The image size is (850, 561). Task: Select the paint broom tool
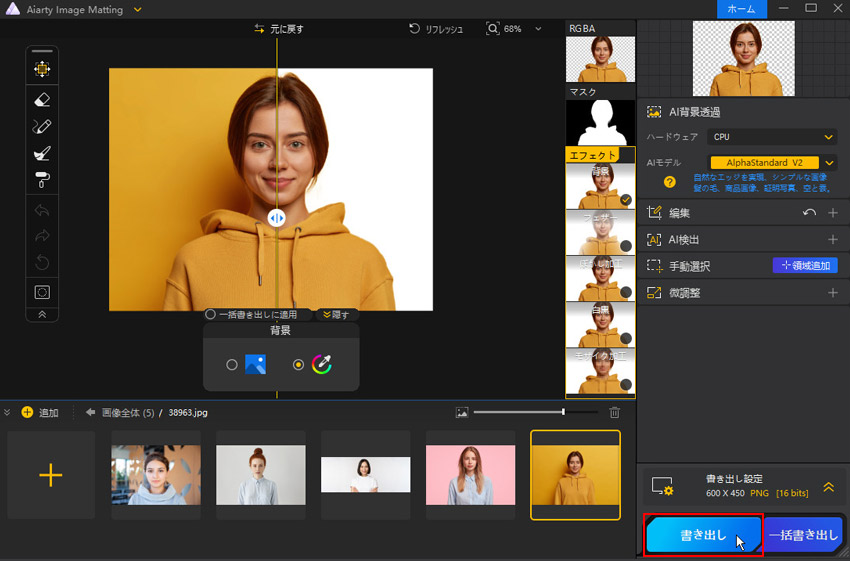tap(42, 153)
